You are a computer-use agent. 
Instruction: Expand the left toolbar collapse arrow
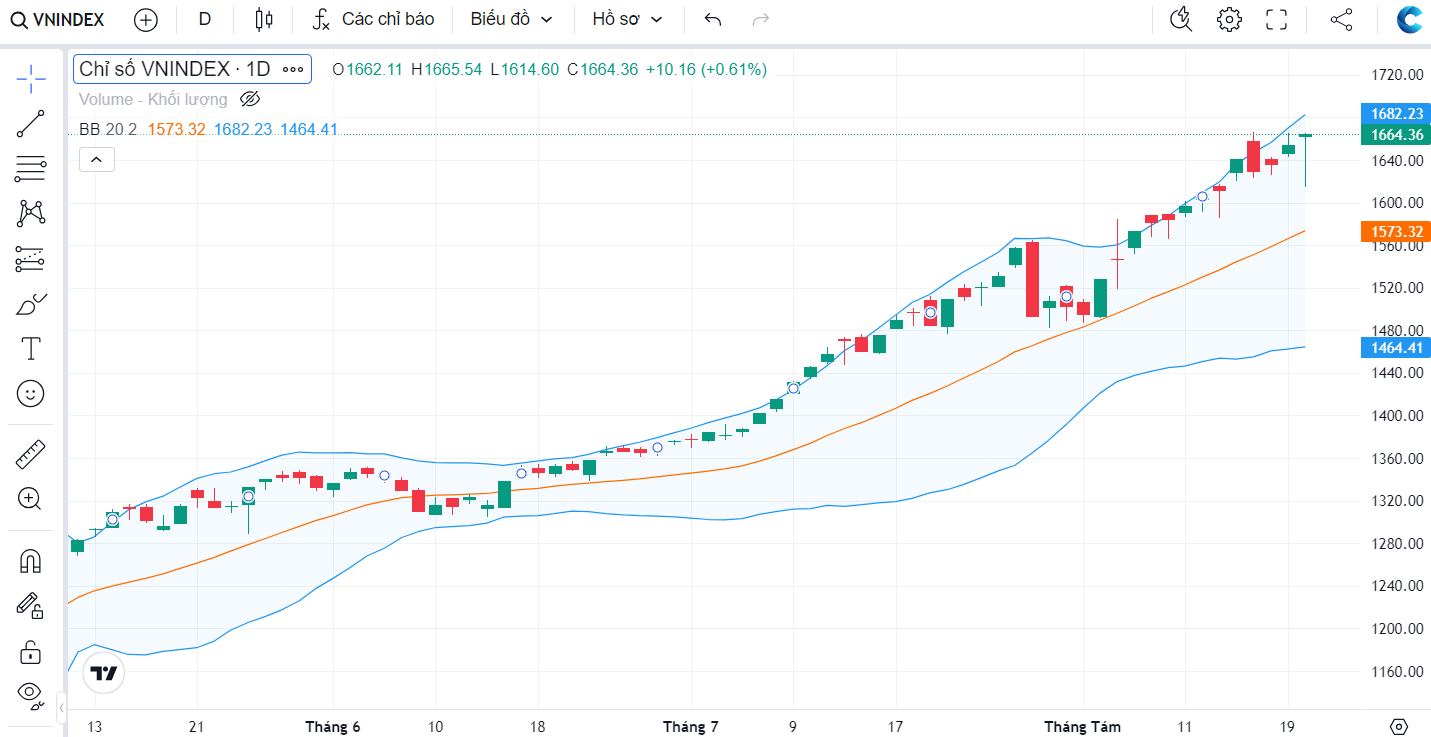pyautogui.click(x=61, y=707)
